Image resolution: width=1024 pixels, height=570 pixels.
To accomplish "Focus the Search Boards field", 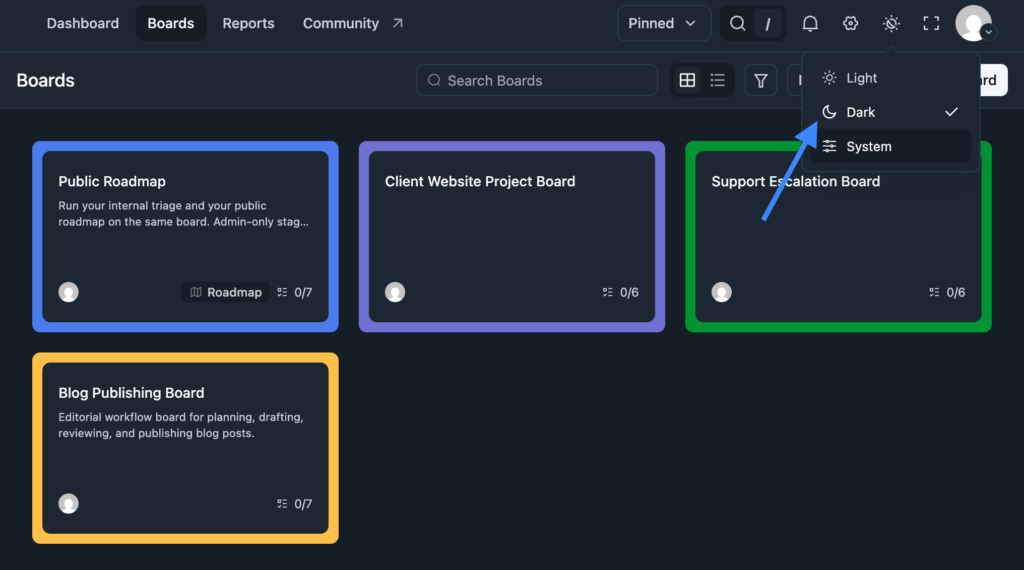I will pos(537,80).
